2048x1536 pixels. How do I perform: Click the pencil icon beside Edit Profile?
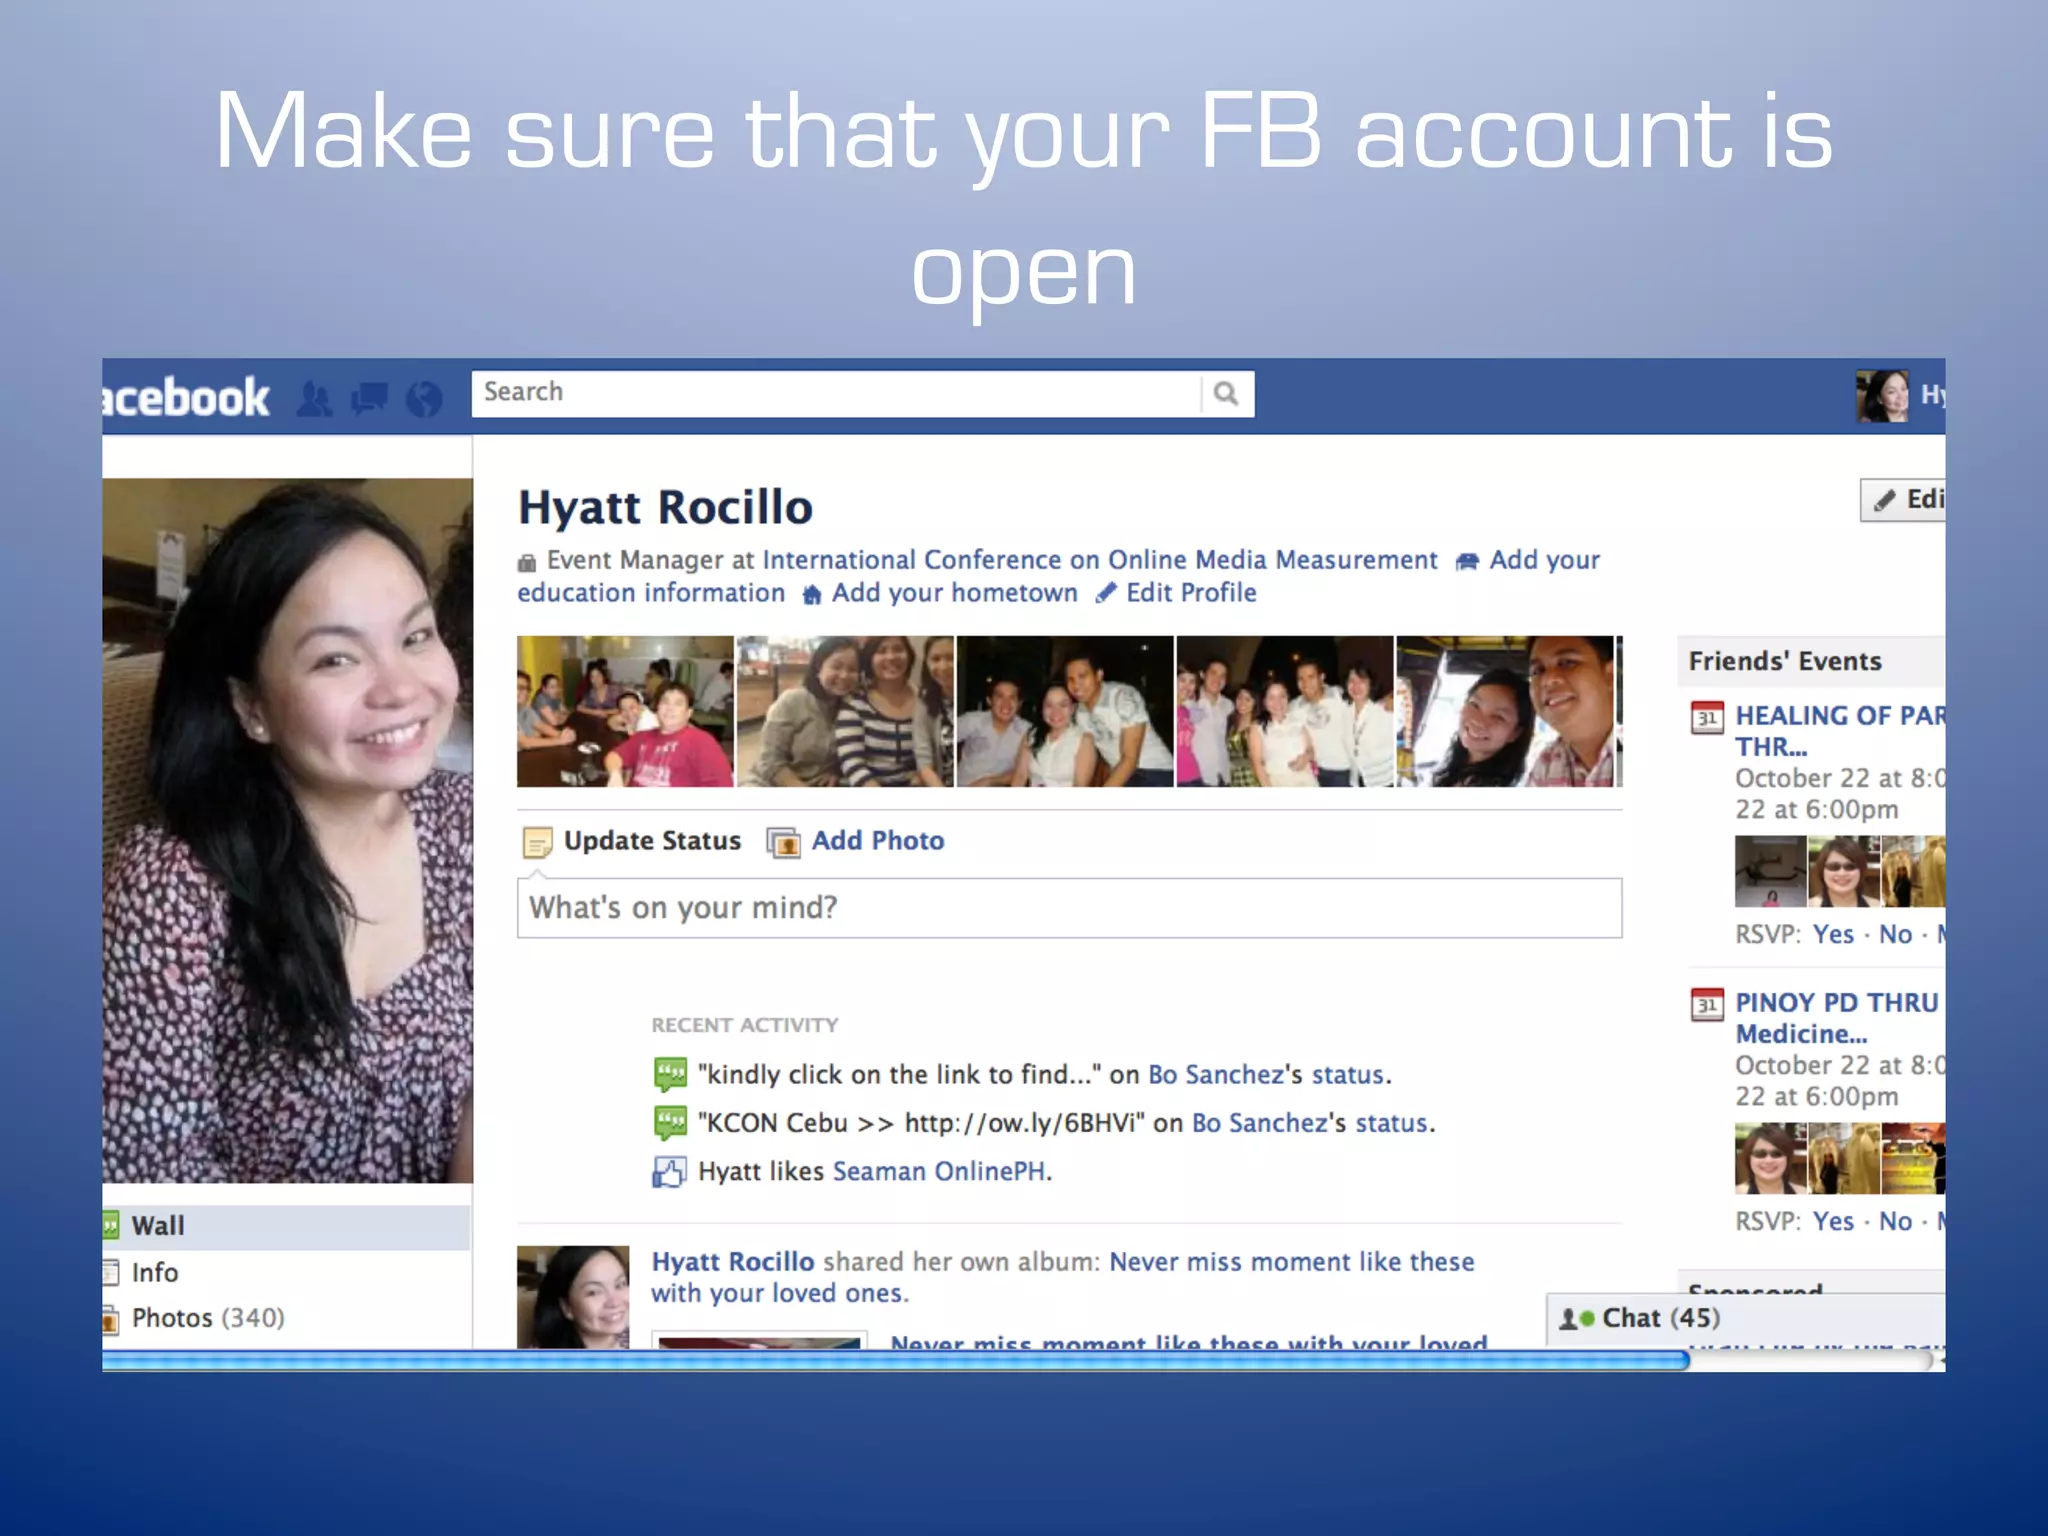click(1105, 594)
